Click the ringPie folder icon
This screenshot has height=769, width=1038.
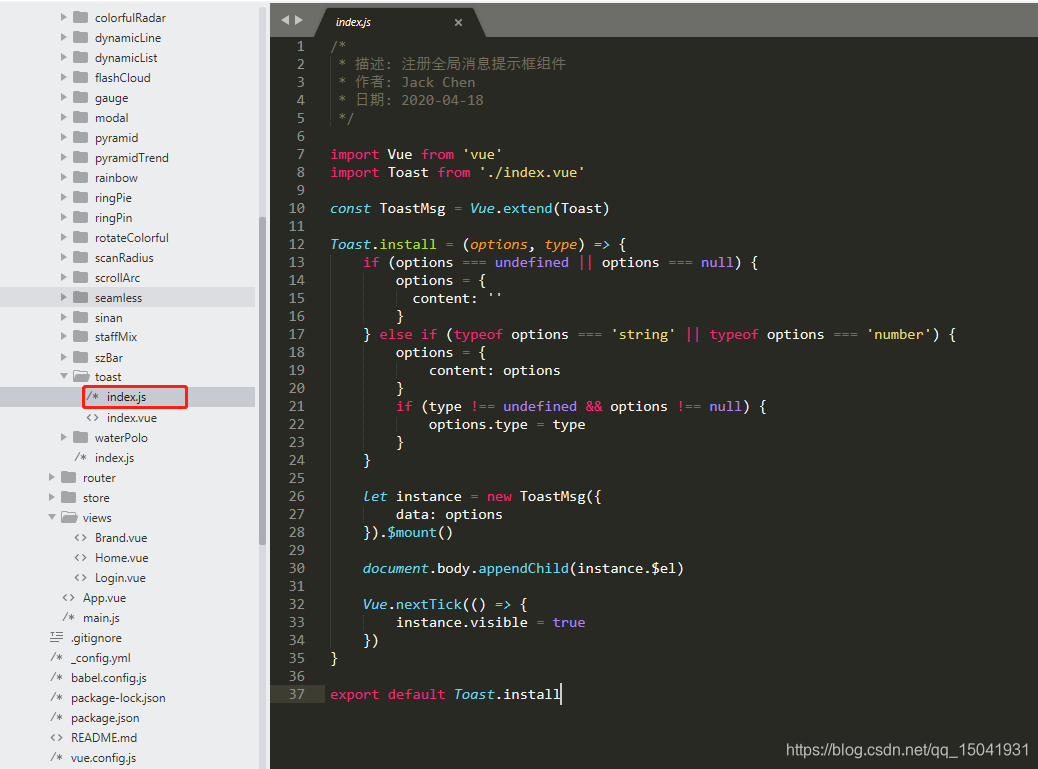[x=81, y=197]
